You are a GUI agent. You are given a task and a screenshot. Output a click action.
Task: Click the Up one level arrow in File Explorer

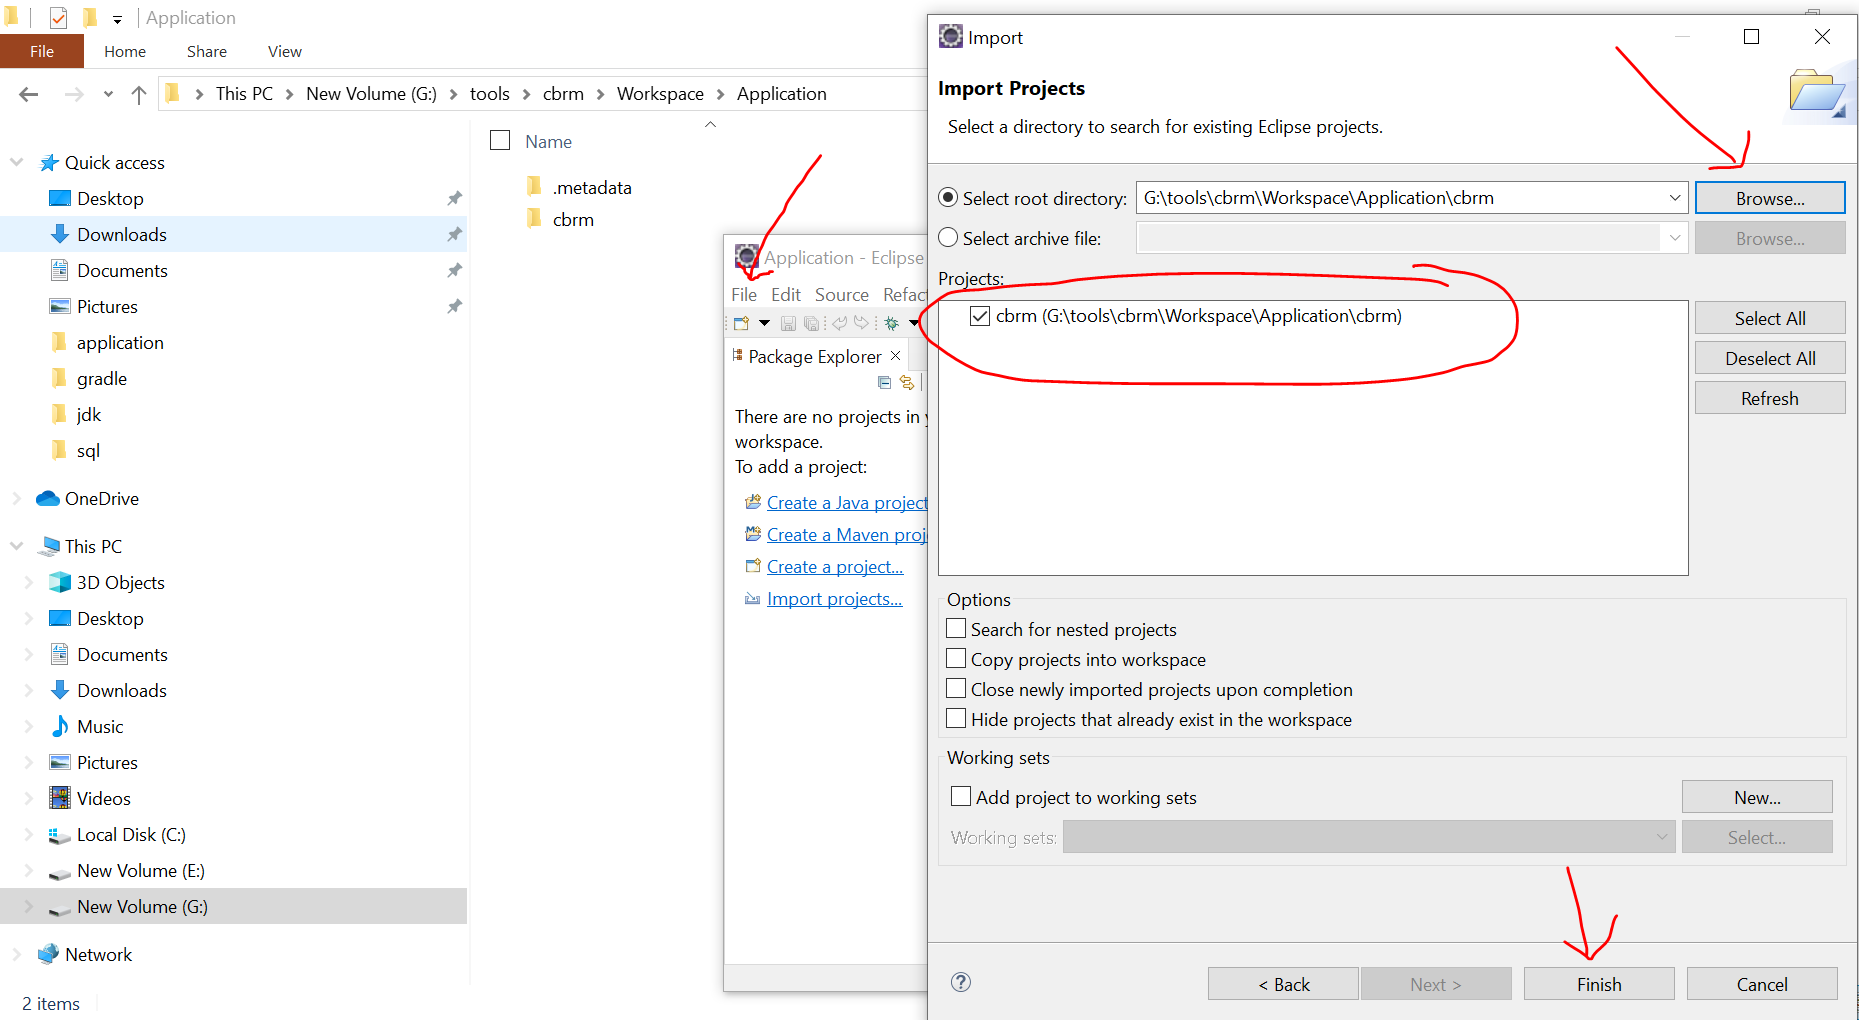pyautogui.click(x=139, y=94)
